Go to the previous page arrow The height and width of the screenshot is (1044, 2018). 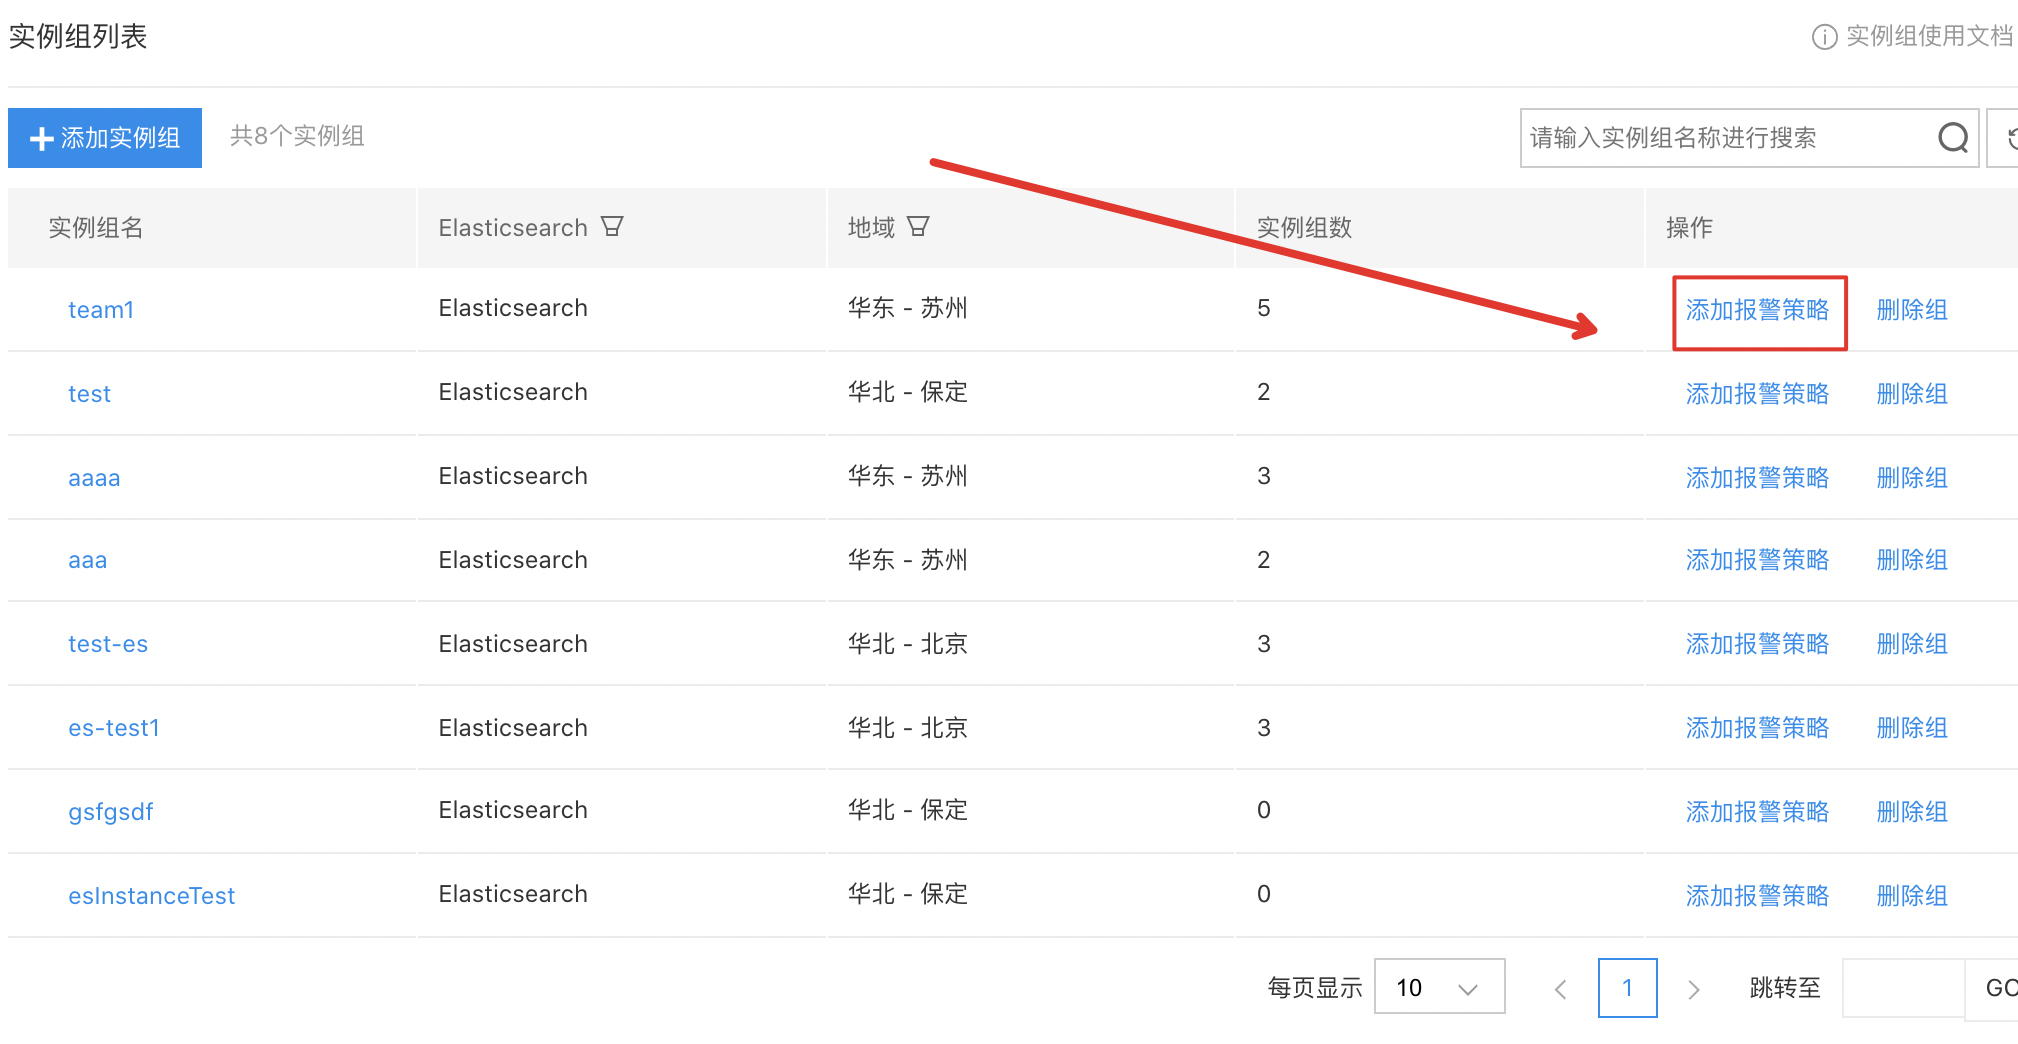pos(1560,989)
